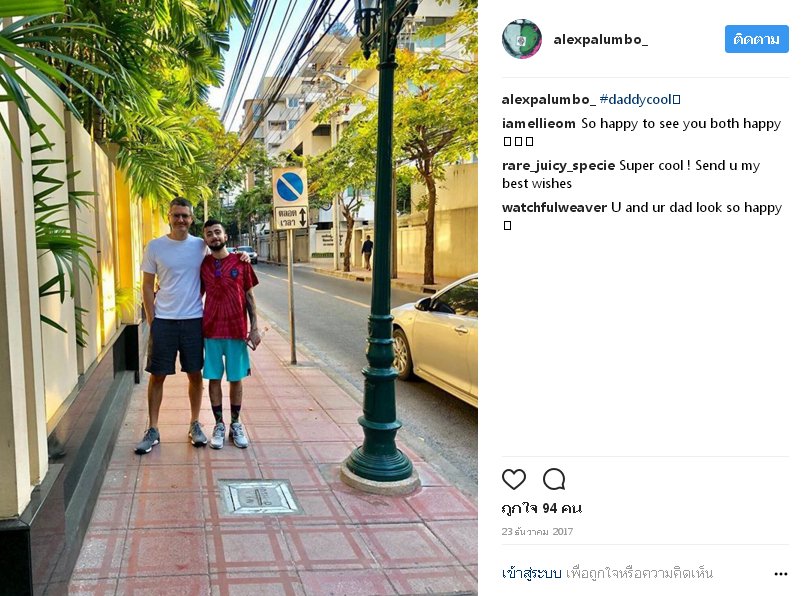The width and height of the screenshot is (812, 596).
Task: View the 94 likes list
Action: point(541,508)
